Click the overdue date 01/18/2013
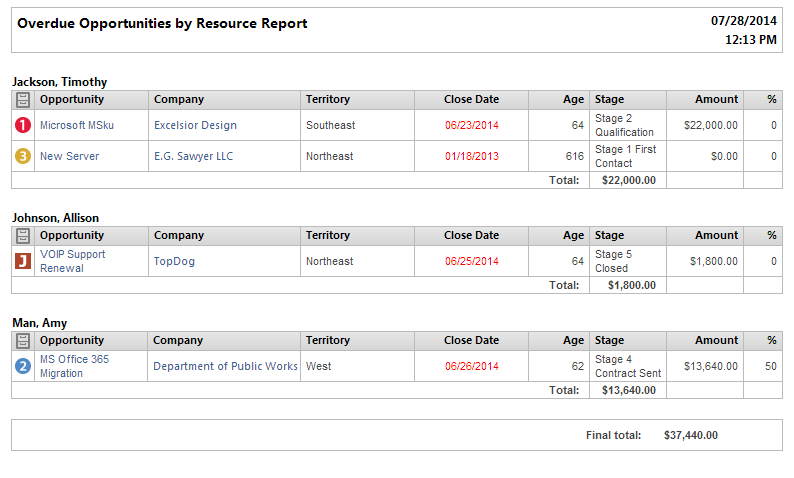 [471, 156]
